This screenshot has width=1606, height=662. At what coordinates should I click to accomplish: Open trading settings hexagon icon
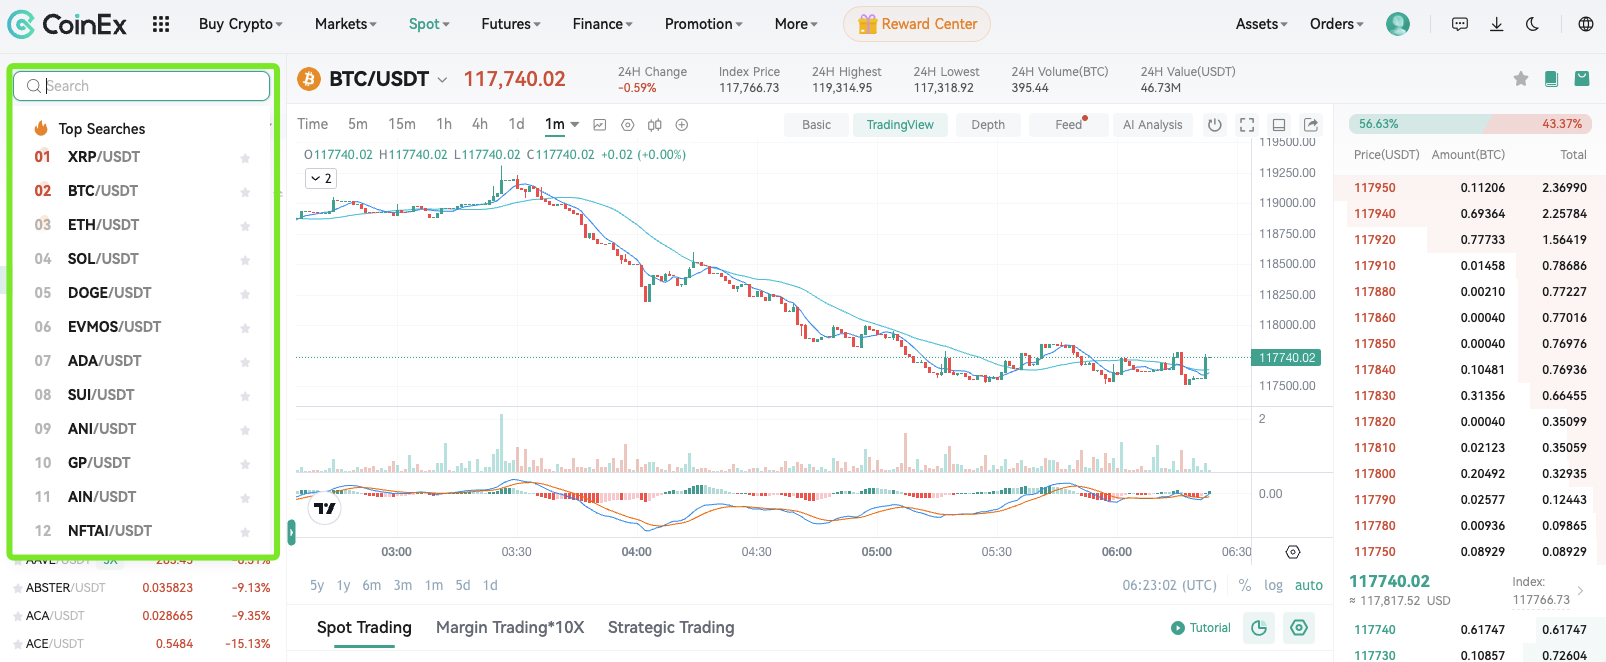[x=1299, y=628]
